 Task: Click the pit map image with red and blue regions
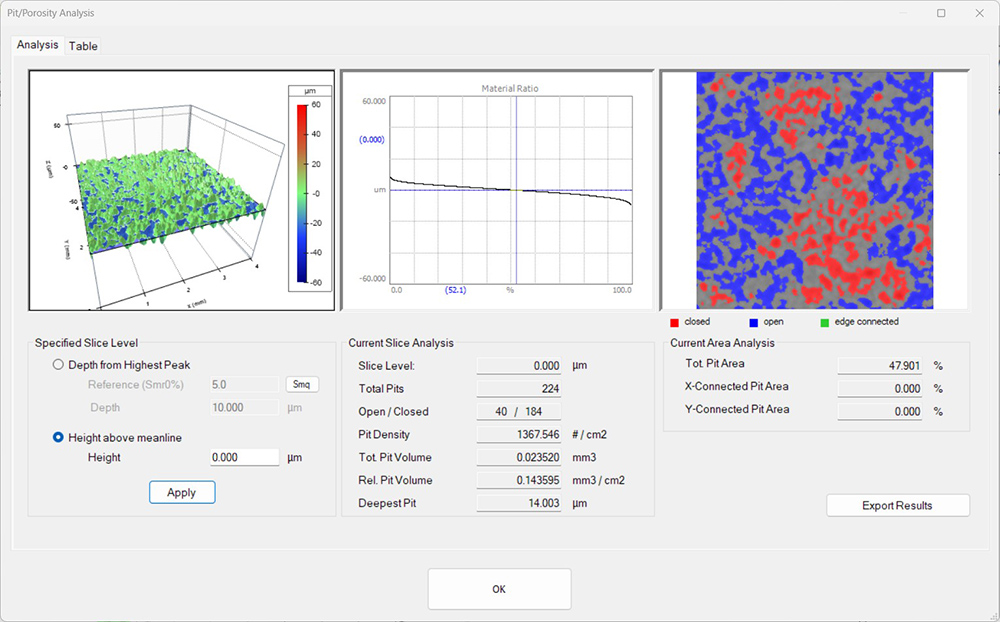pos(814,190)
